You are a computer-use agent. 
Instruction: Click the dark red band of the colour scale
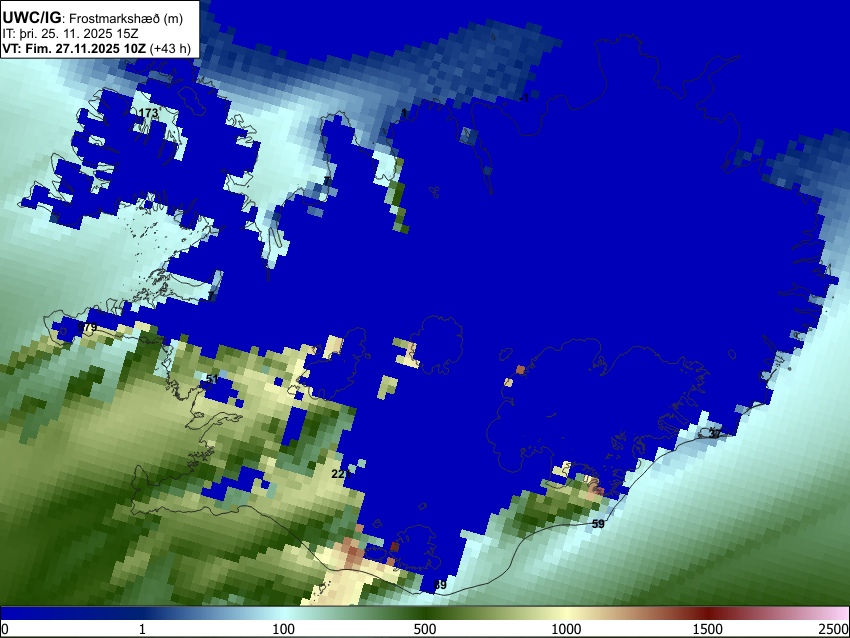pos(708,613)
